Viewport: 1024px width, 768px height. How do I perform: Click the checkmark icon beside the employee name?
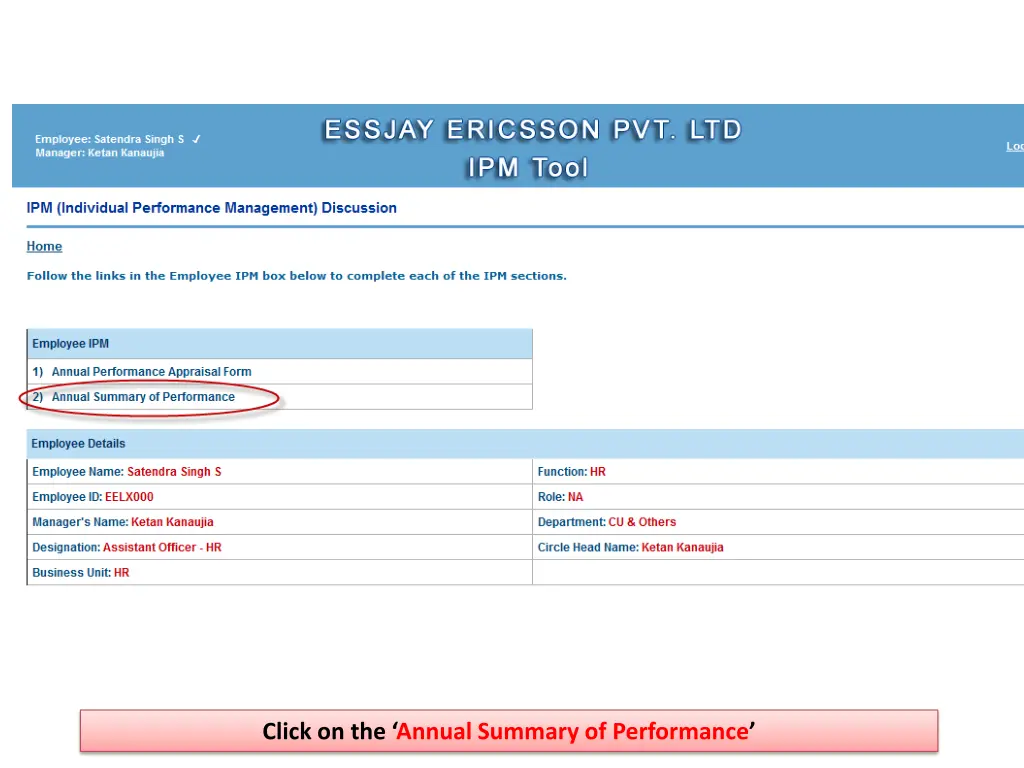[x=197, y=140]
